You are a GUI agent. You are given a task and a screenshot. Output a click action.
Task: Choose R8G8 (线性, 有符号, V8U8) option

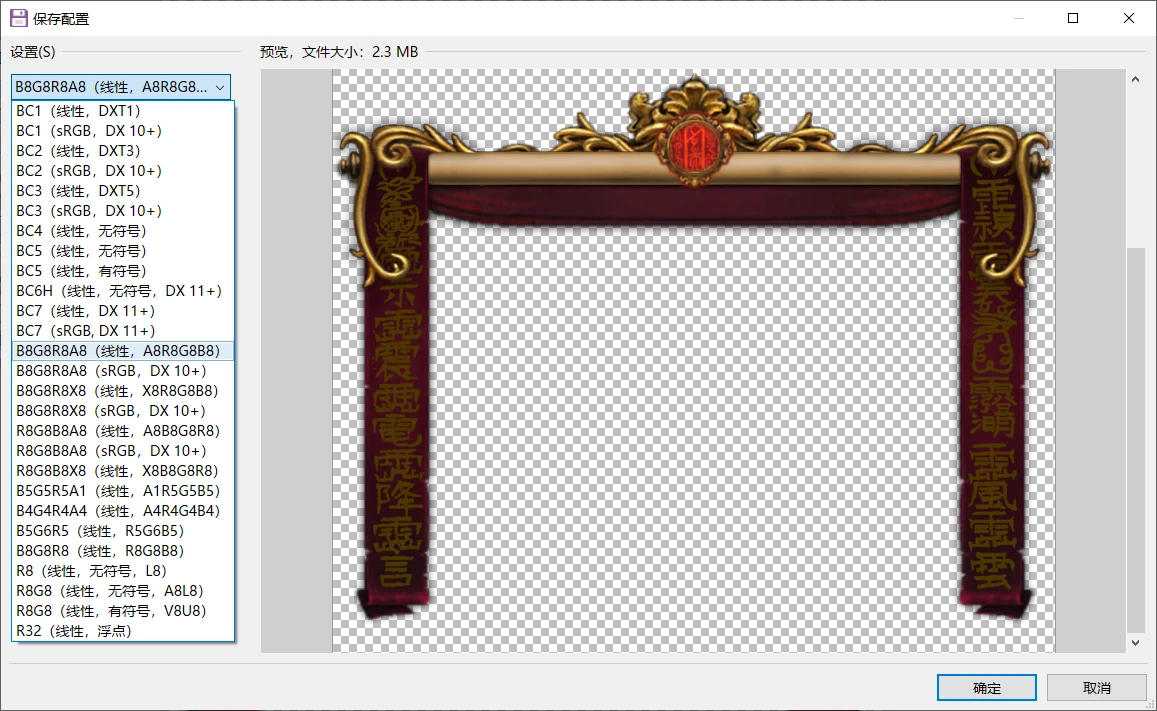pos(123,610)
